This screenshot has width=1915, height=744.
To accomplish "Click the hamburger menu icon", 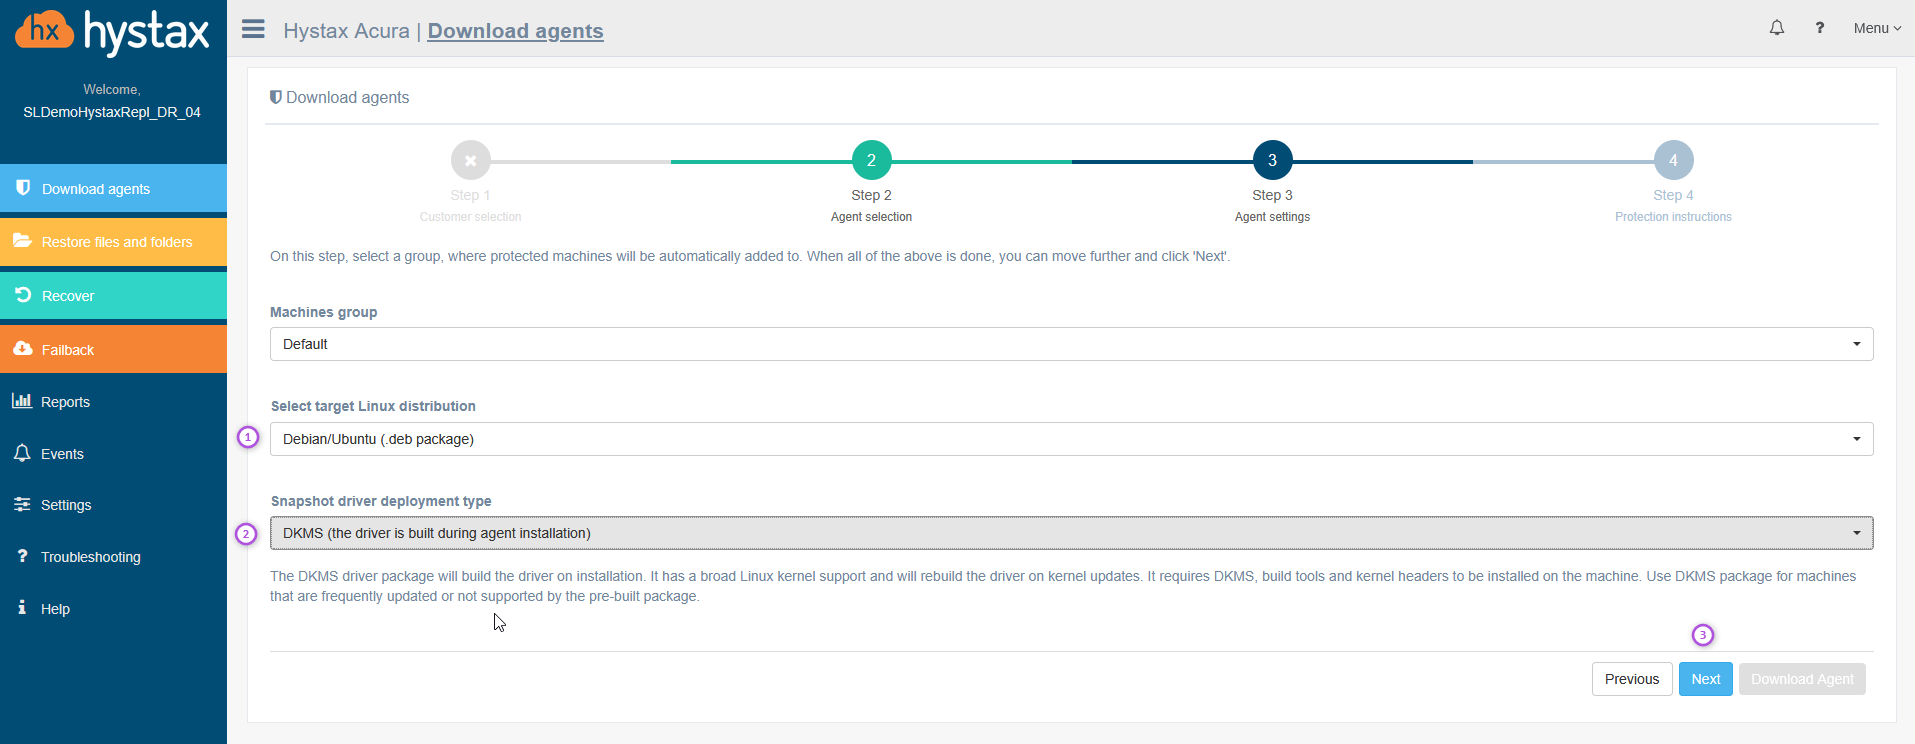I will (x=253, y=29).
